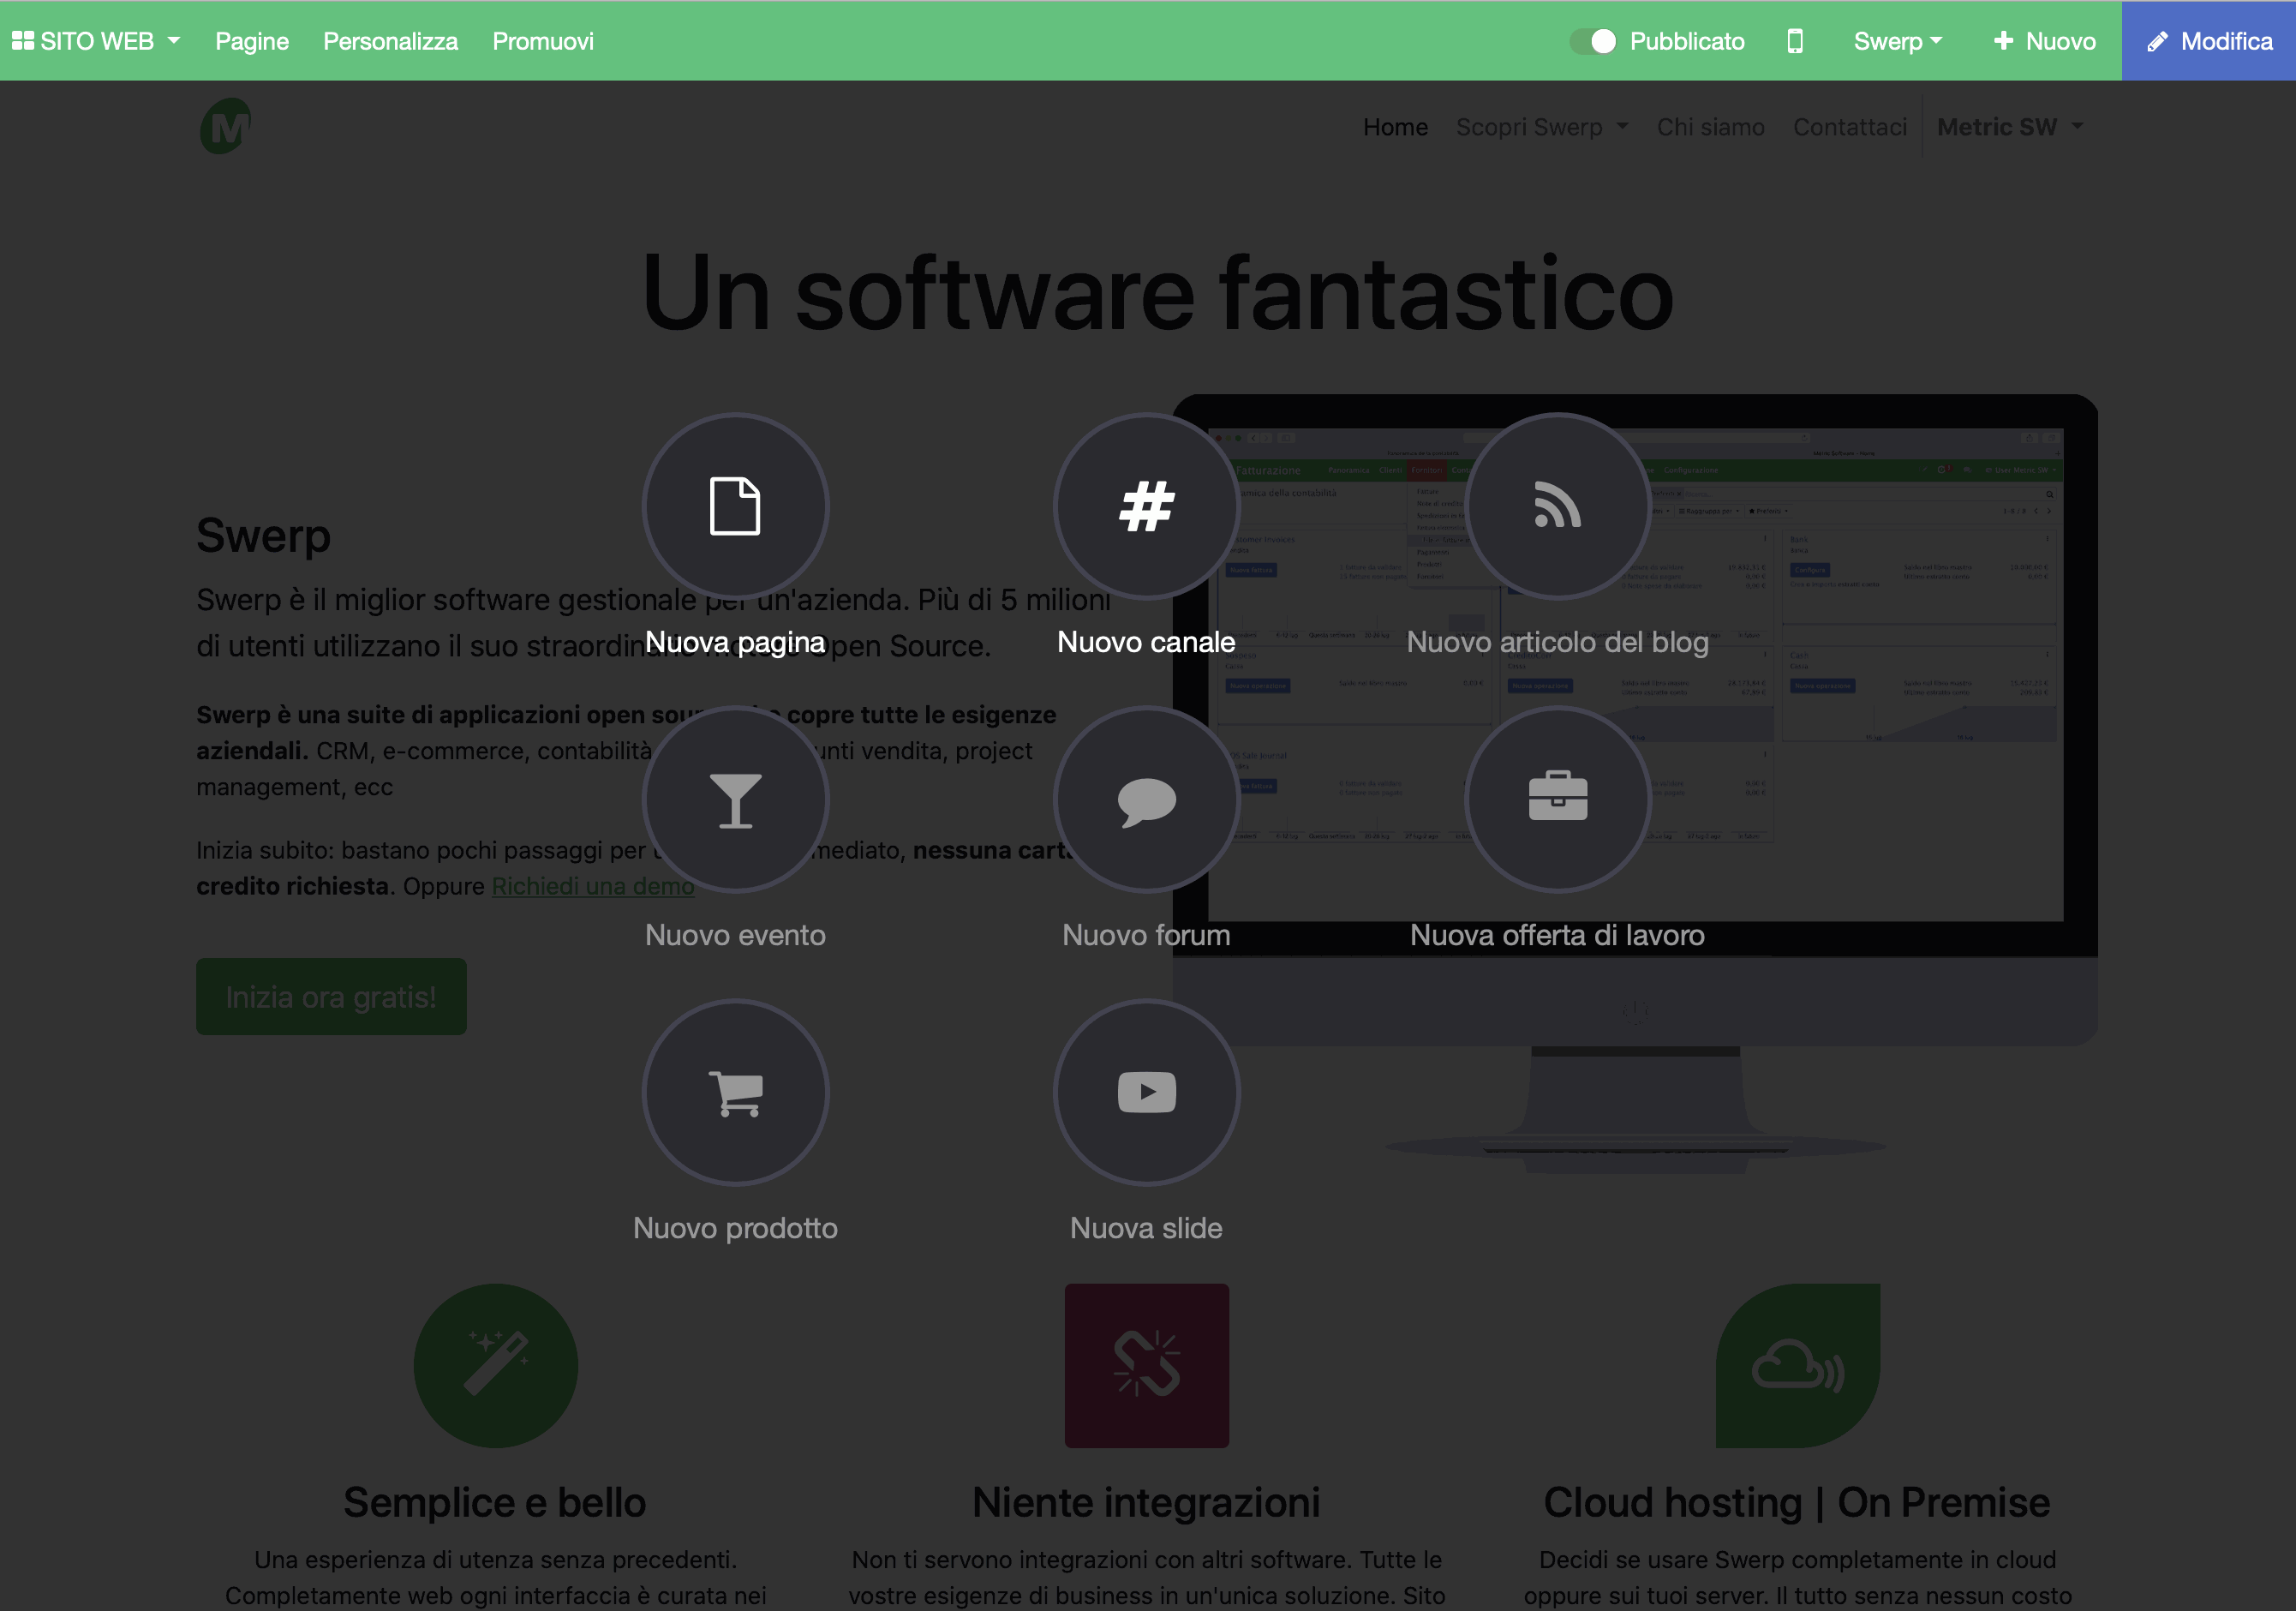Open the Personalizza menu

coord(390,41)
